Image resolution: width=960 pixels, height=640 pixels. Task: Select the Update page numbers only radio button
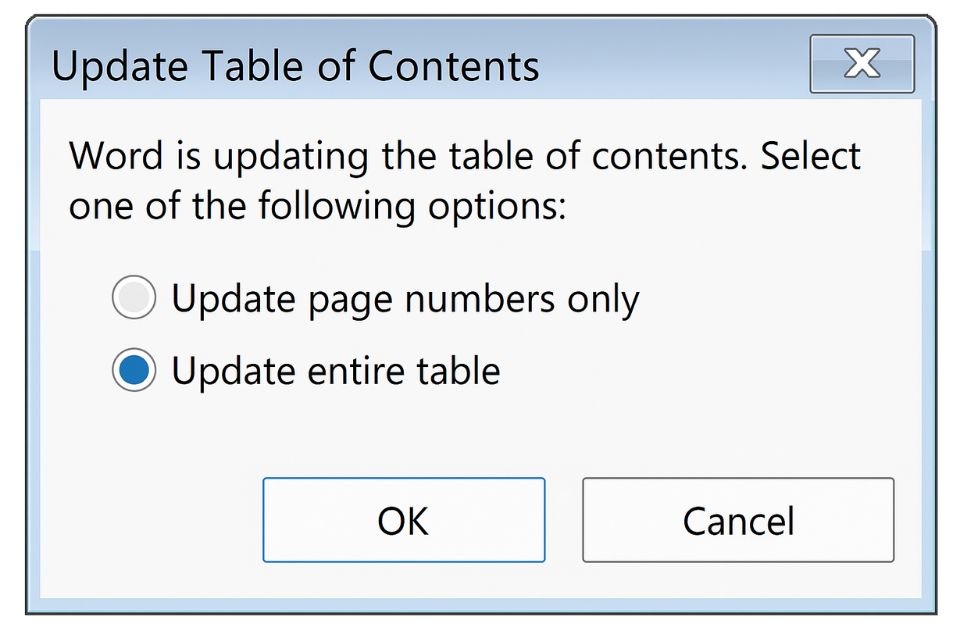(x=134, y=298)
